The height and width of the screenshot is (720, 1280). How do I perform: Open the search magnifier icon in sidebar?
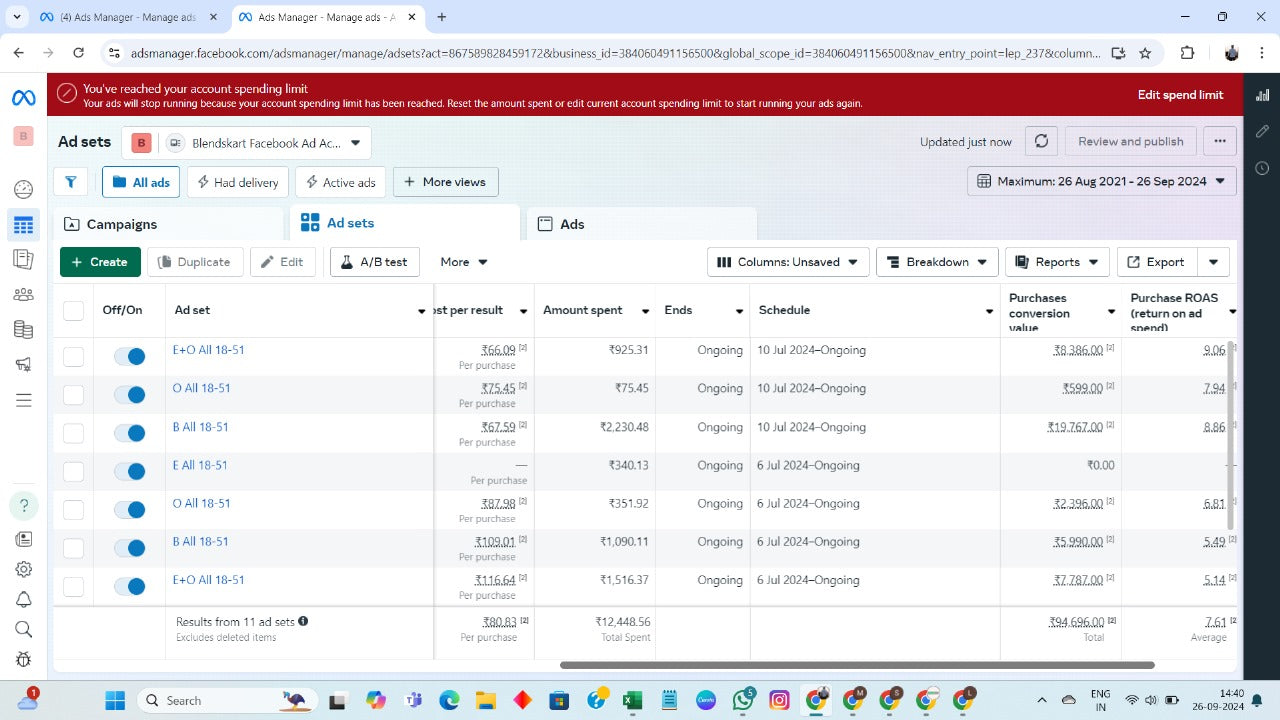point(24,629)
